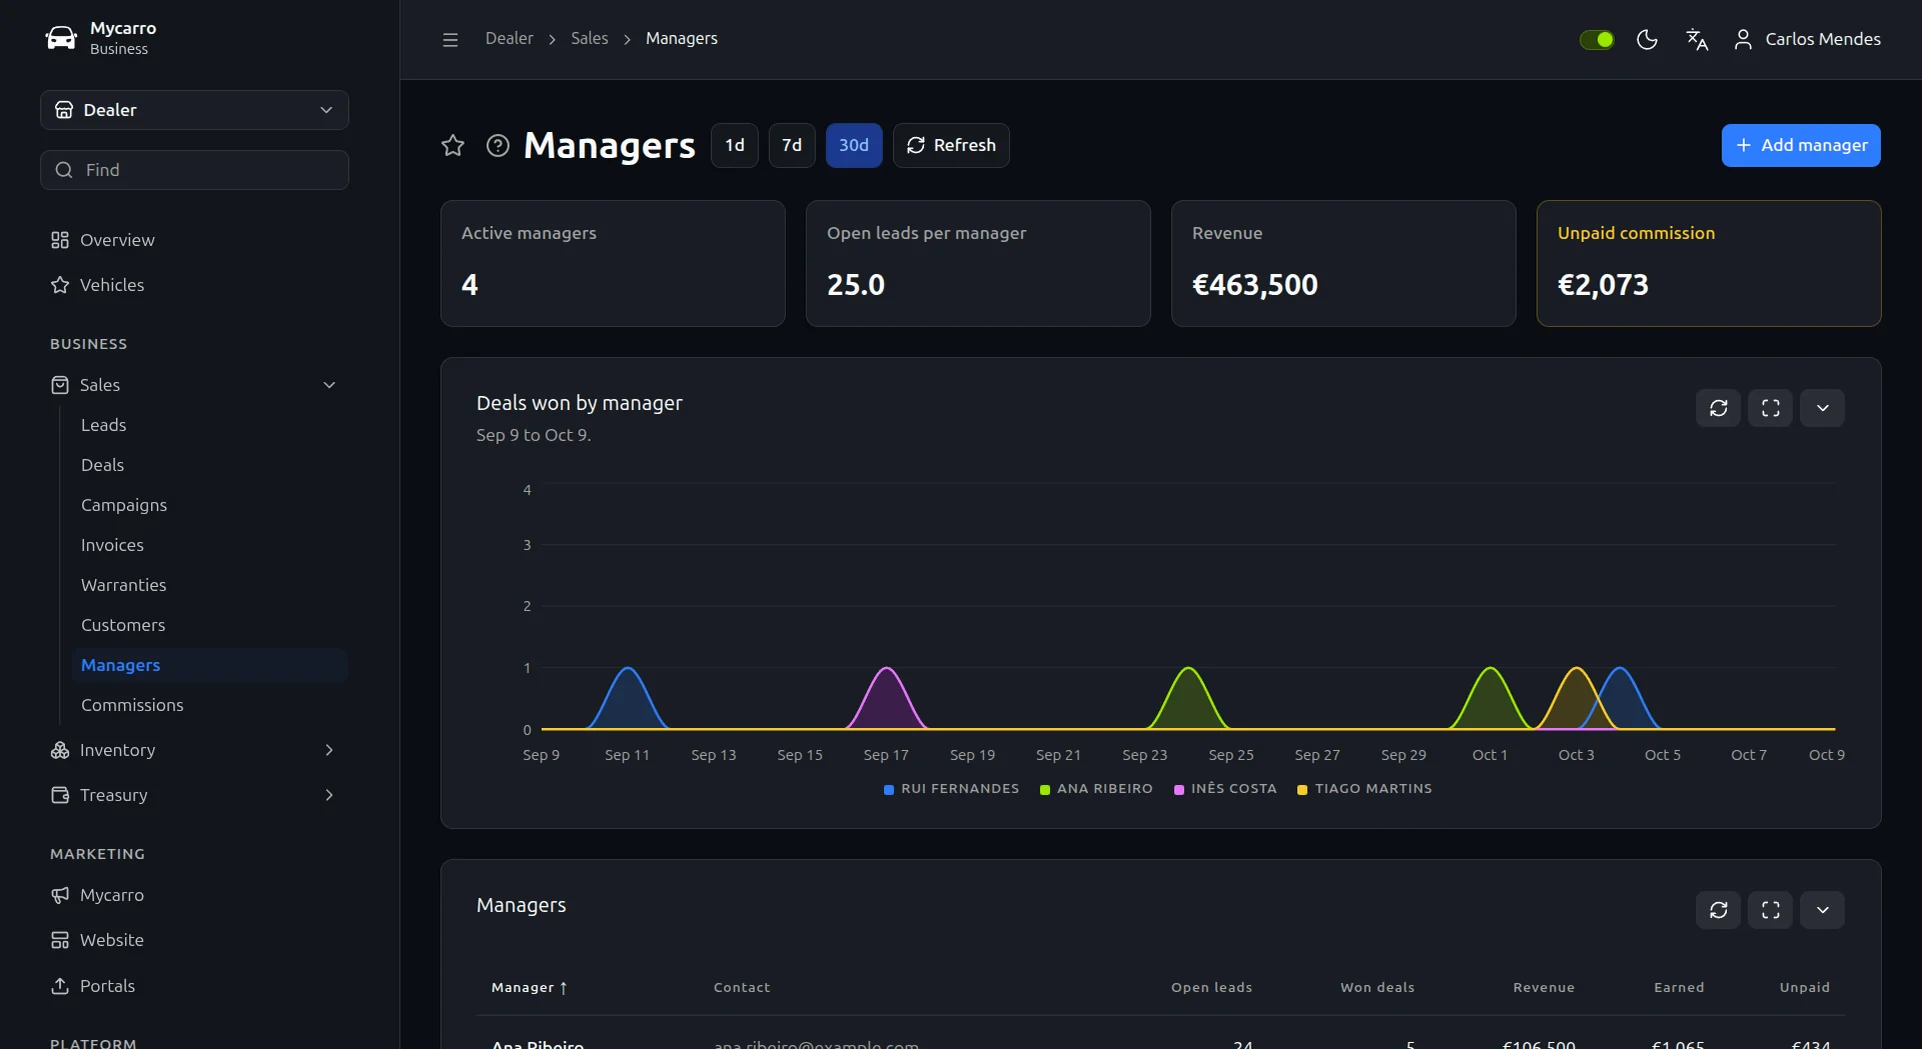Open Leads in the Sales submenu
1922x1049 pixels.
coord(209,425)
